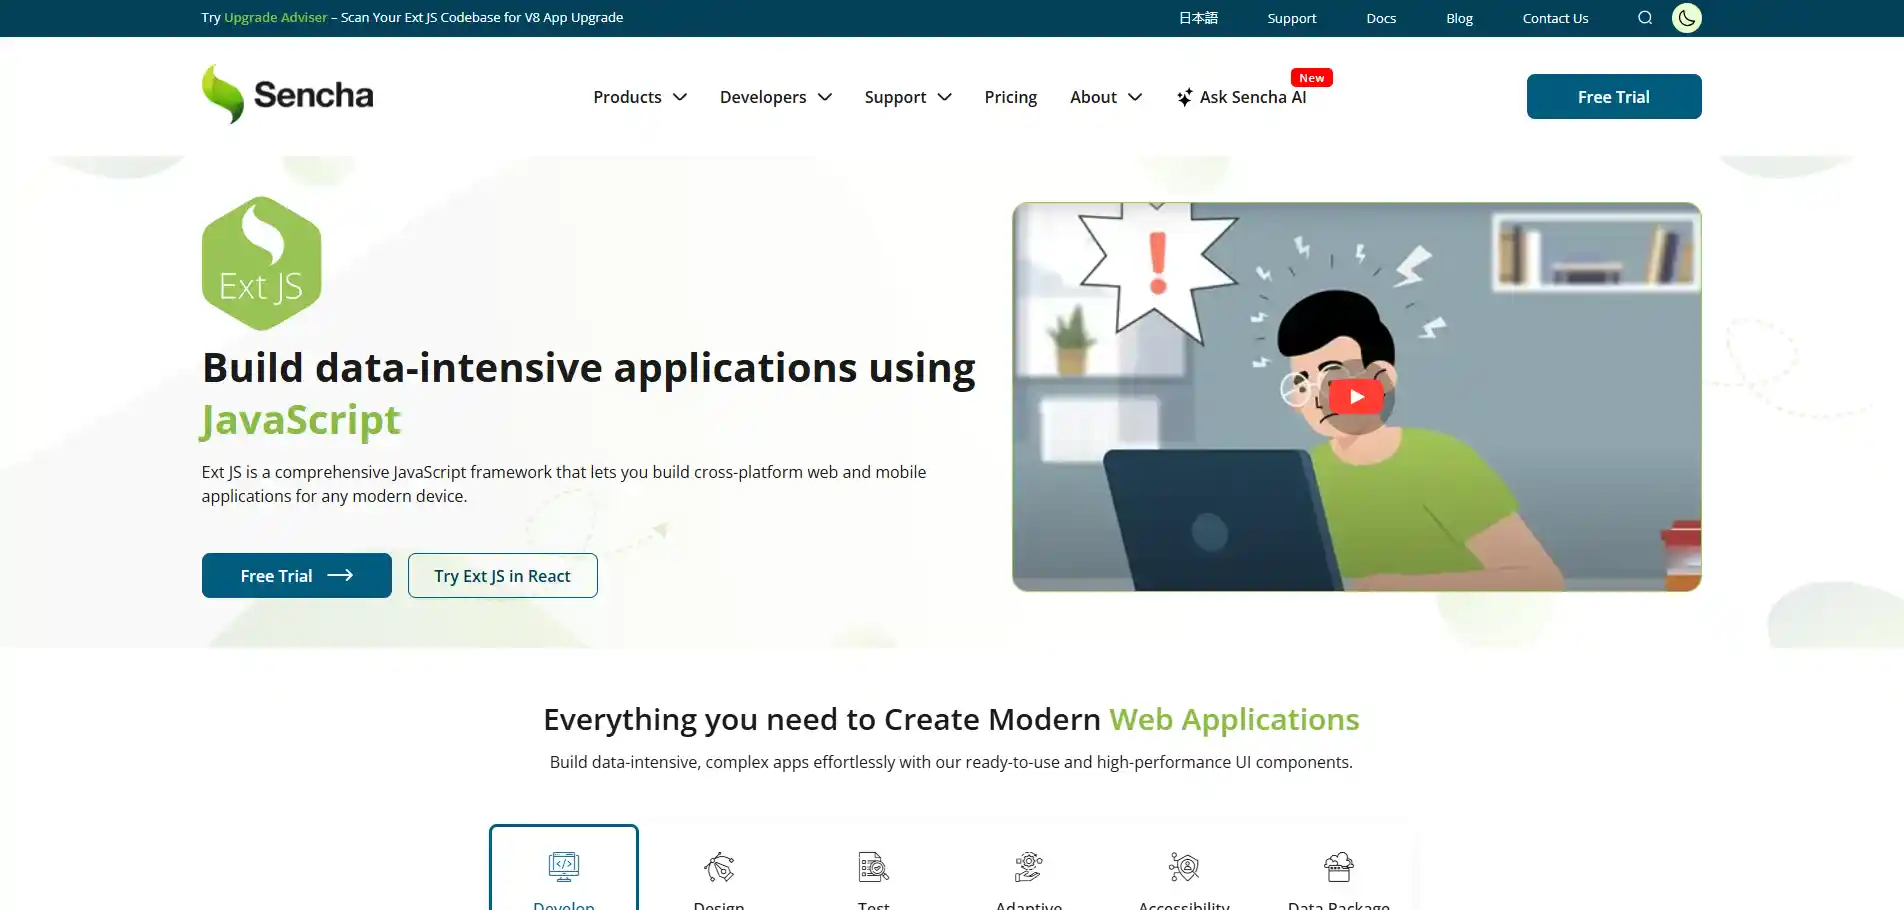Viewport: 1904px width, 910px height.
Task: Click the Ext JS hexagon logo
Action: (x=262, y=263)
